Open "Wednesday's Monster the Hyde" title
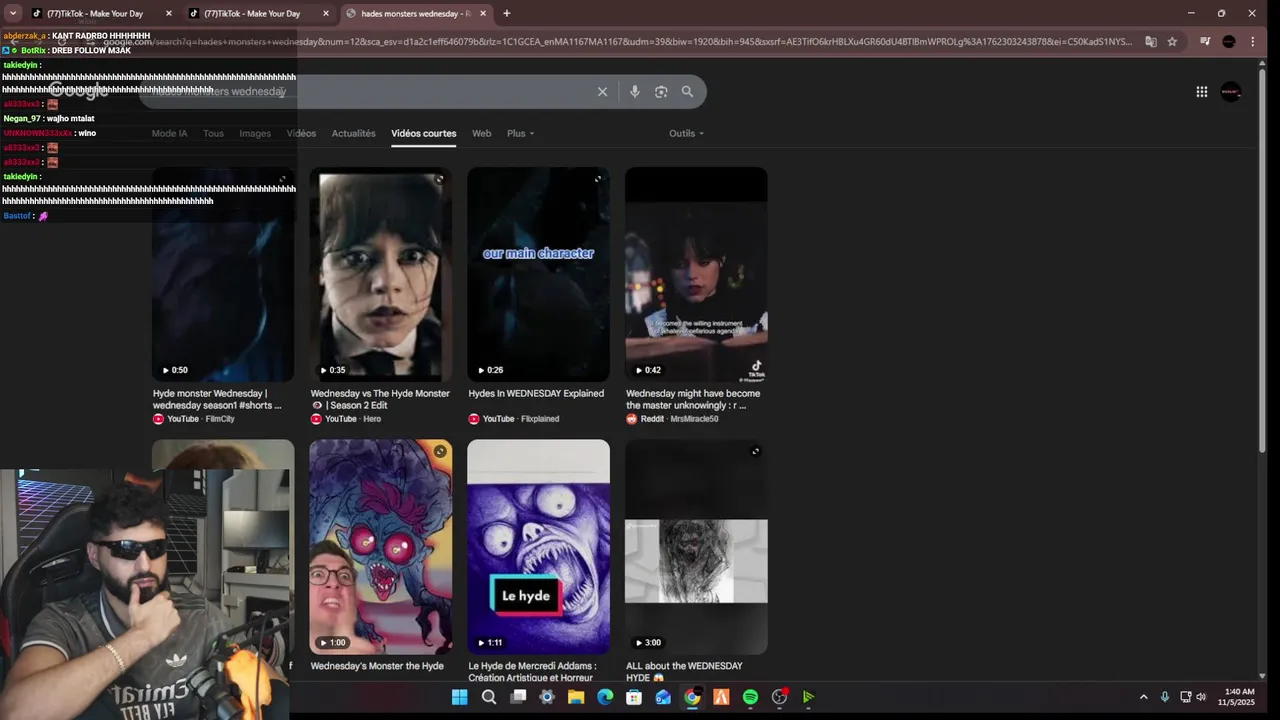Image resolution: width=1280 pixels, height=720 pixels. [x=377, y=666]
